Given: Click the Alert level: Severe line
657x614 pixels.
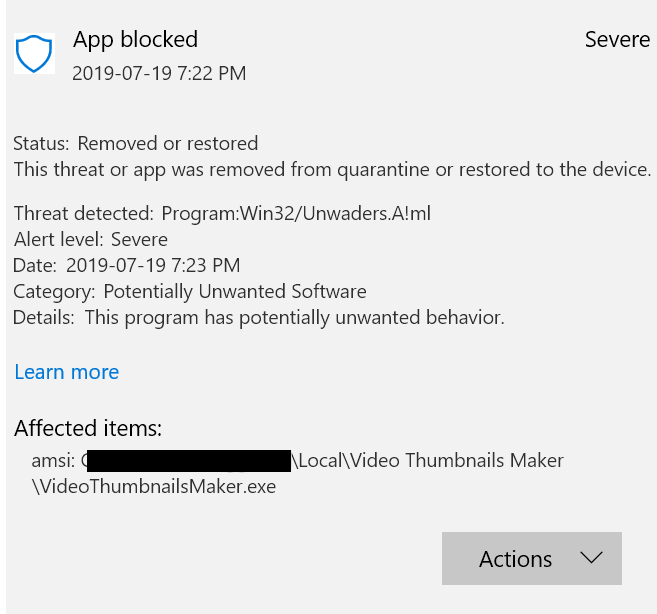Looking at the screenshot, I should pos(91,240).
